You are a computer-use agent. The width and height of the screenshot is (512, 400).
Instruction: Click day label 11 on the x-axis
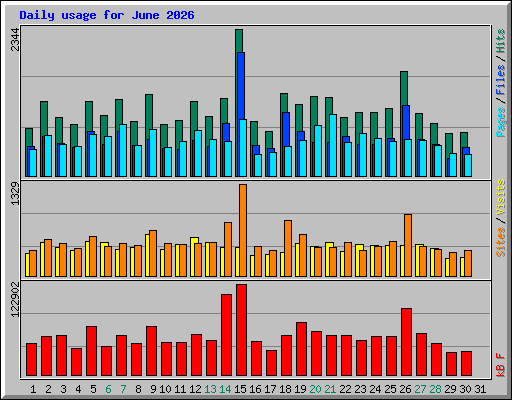[x=180, y=389]
